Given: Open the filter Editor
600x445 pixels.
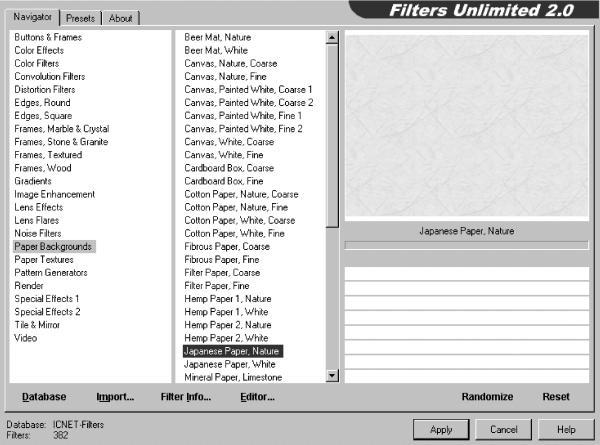Looking at the screenshot, I should pos(258,396).
